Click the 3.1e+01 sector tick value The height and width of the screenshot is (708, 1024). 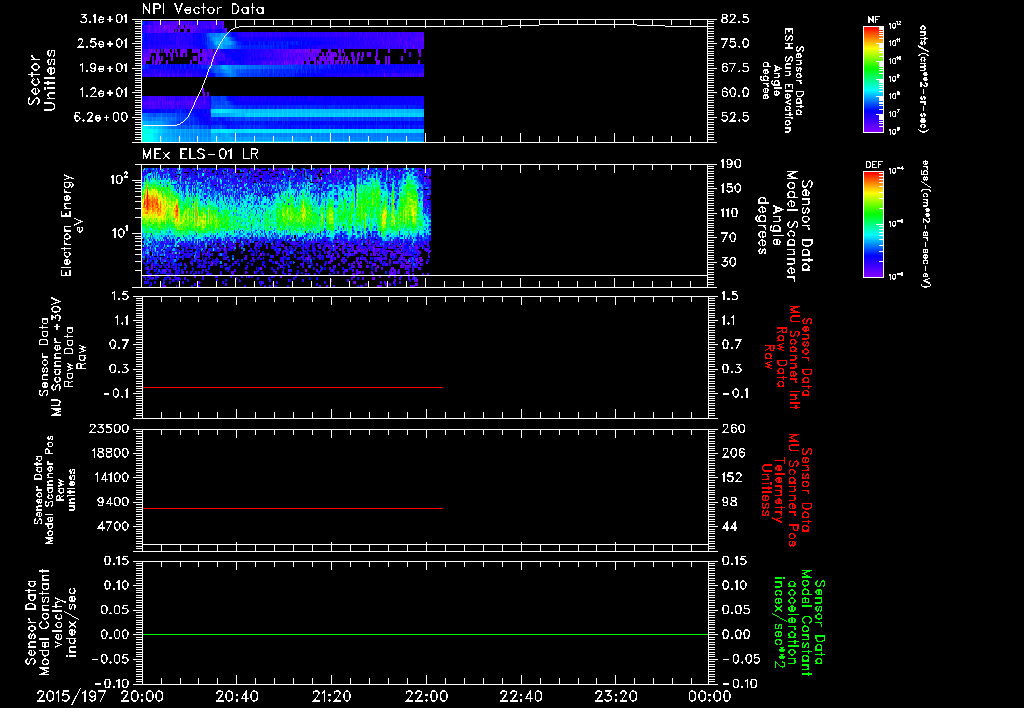pos(105,19)
